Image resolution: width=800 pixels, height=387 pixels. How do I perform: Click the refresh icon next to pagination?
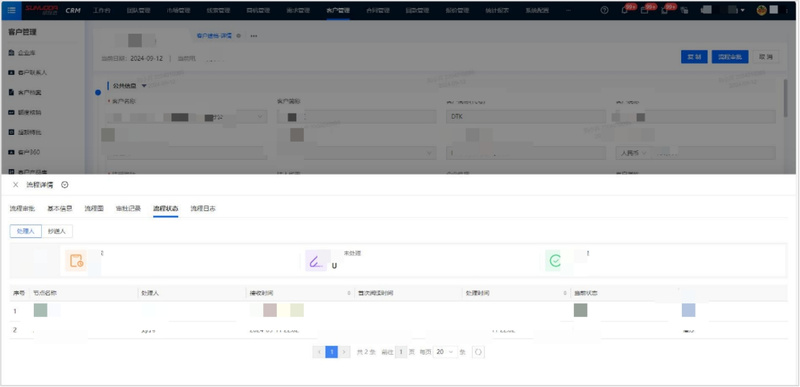pos(478,352)
